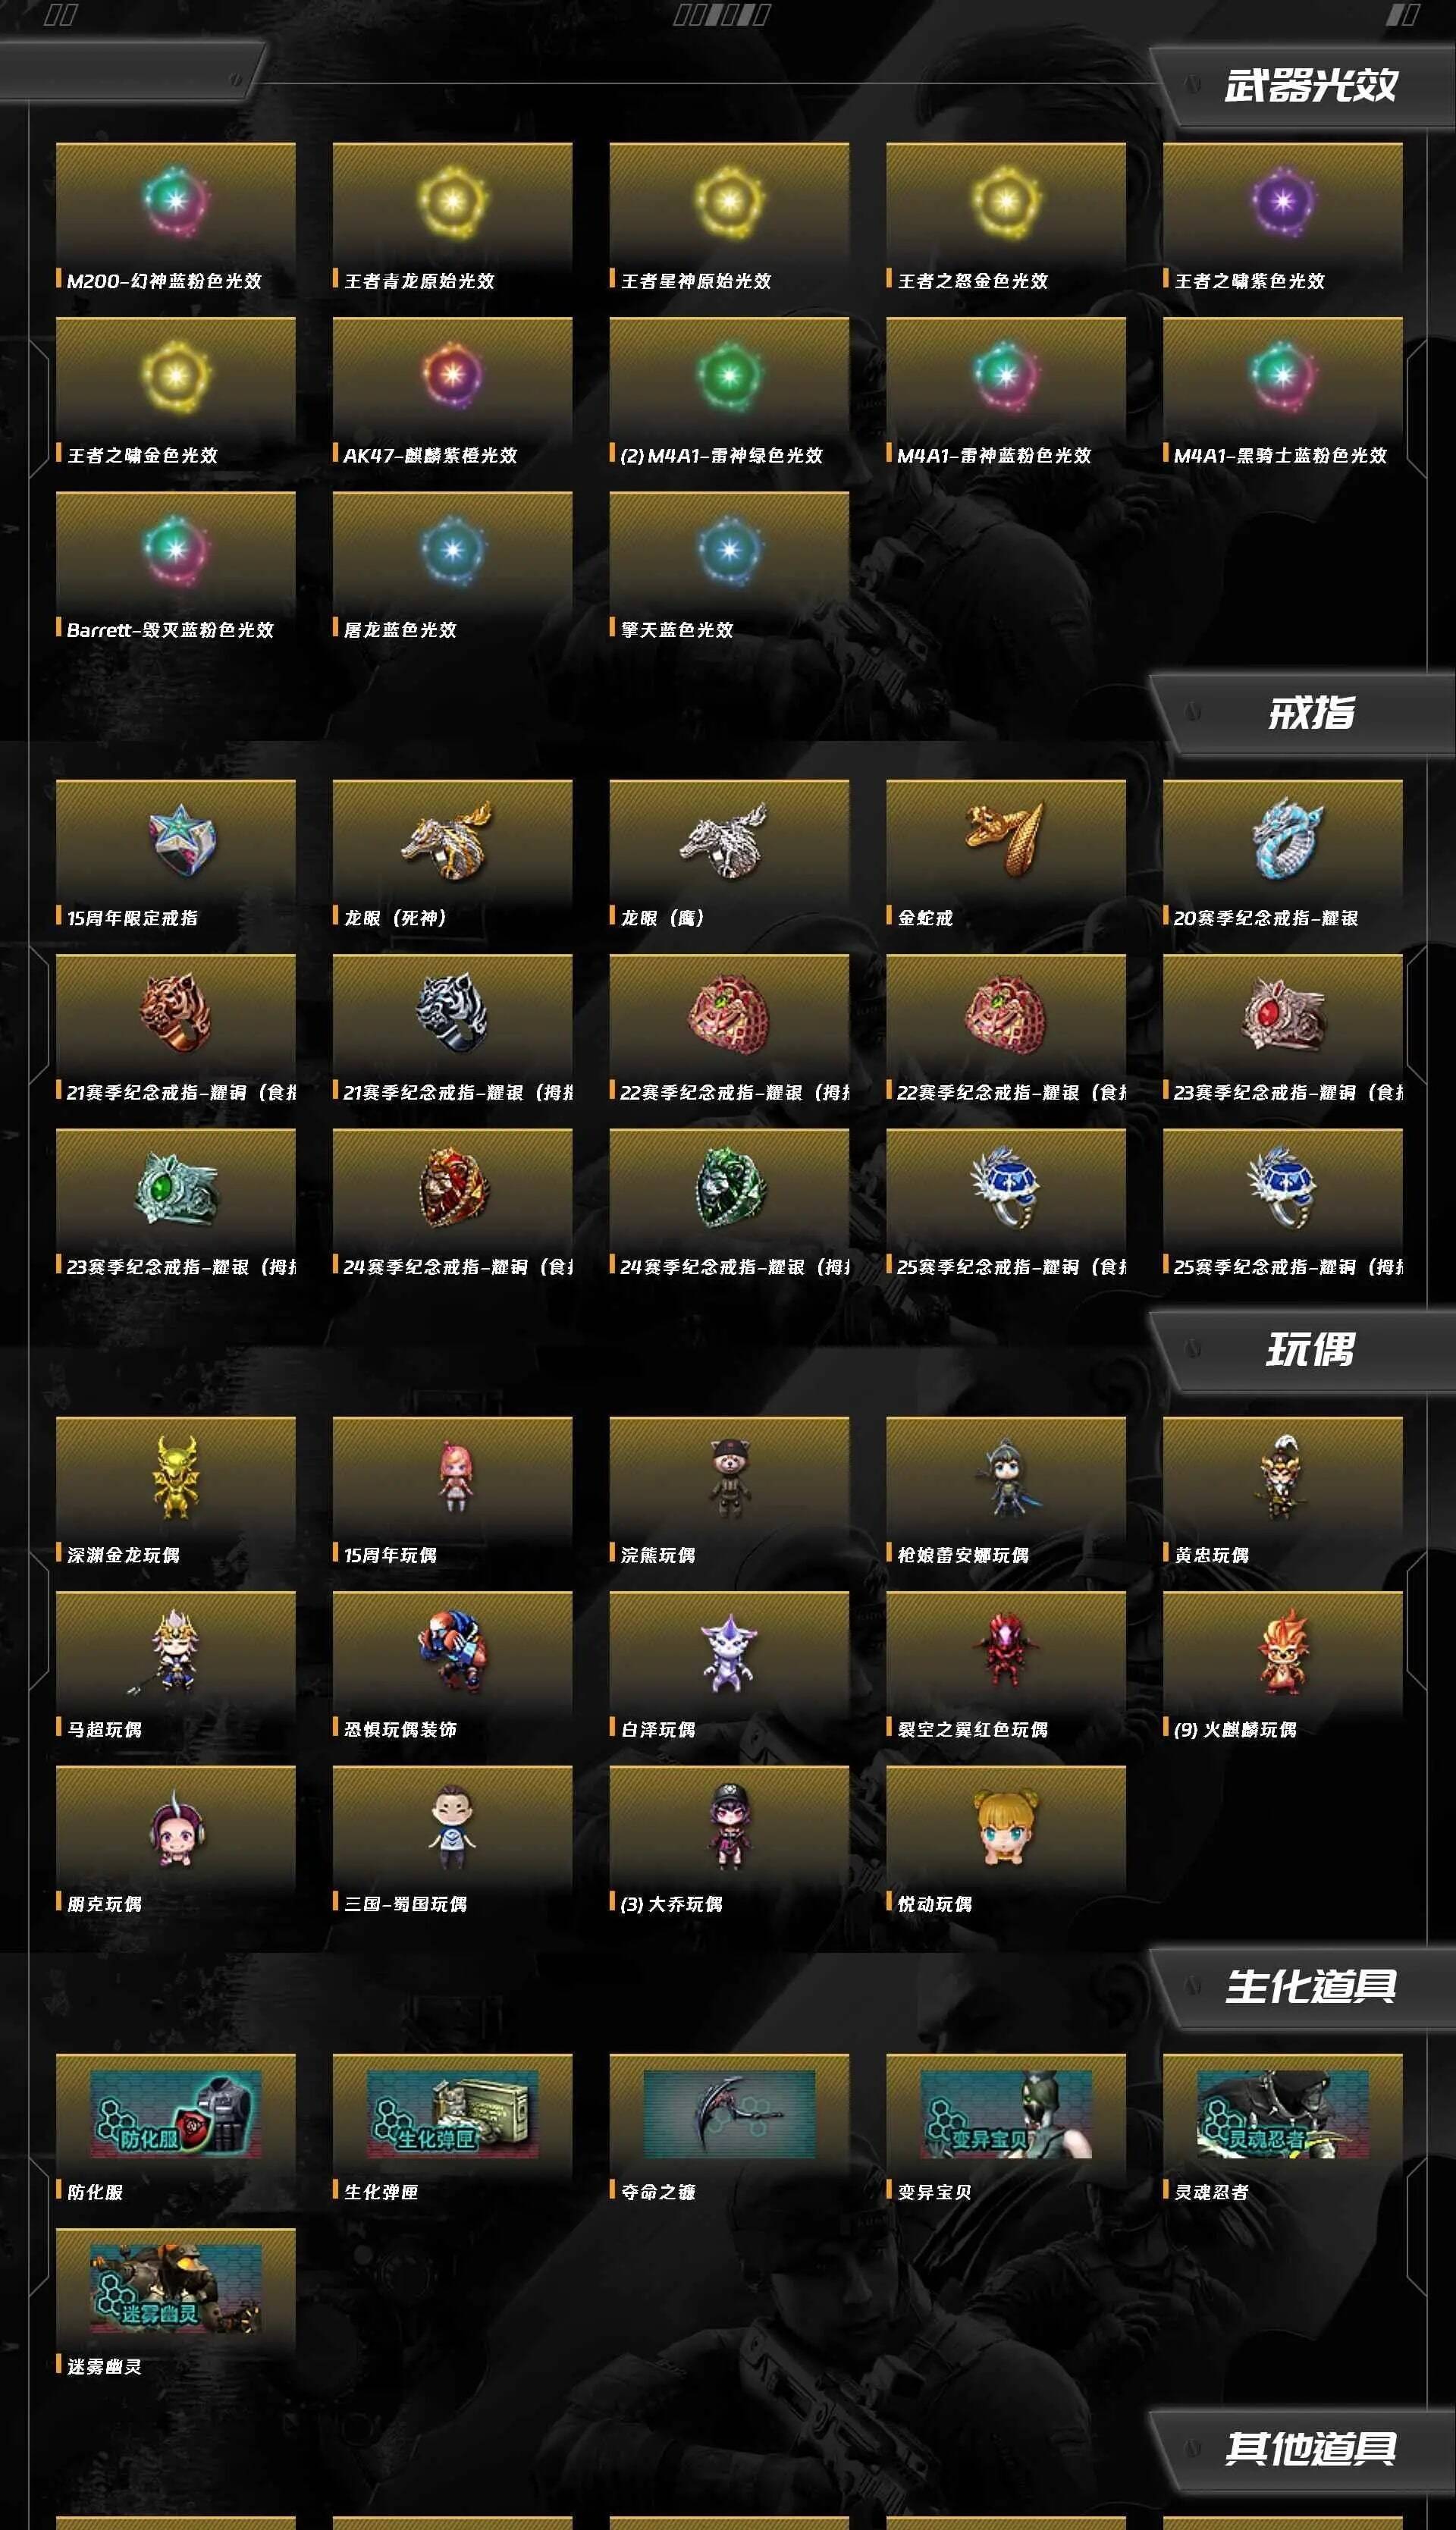Select the 20赛季纪念戒指-耀银 dragon ring

(x=1283, y=839)
